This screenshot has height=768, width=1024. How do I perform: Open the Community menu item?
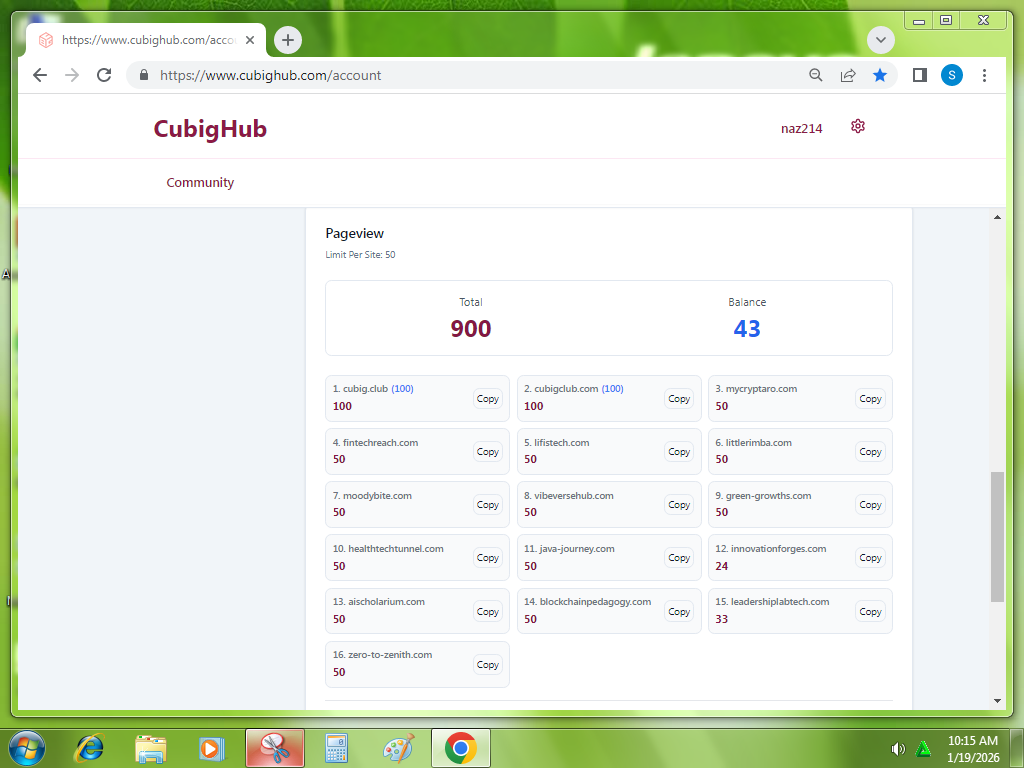(200, 183)
